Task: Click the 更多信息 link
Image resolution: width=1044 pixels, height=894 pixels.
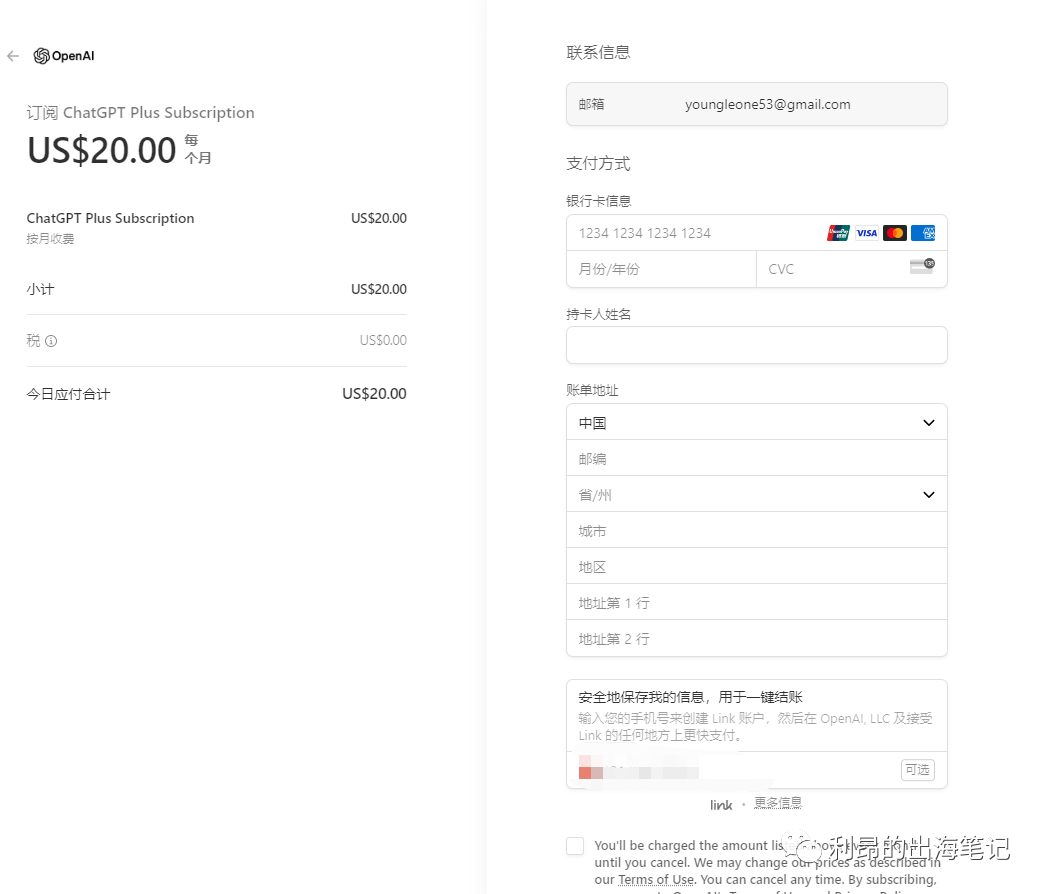Action: (x=777, y=803)
